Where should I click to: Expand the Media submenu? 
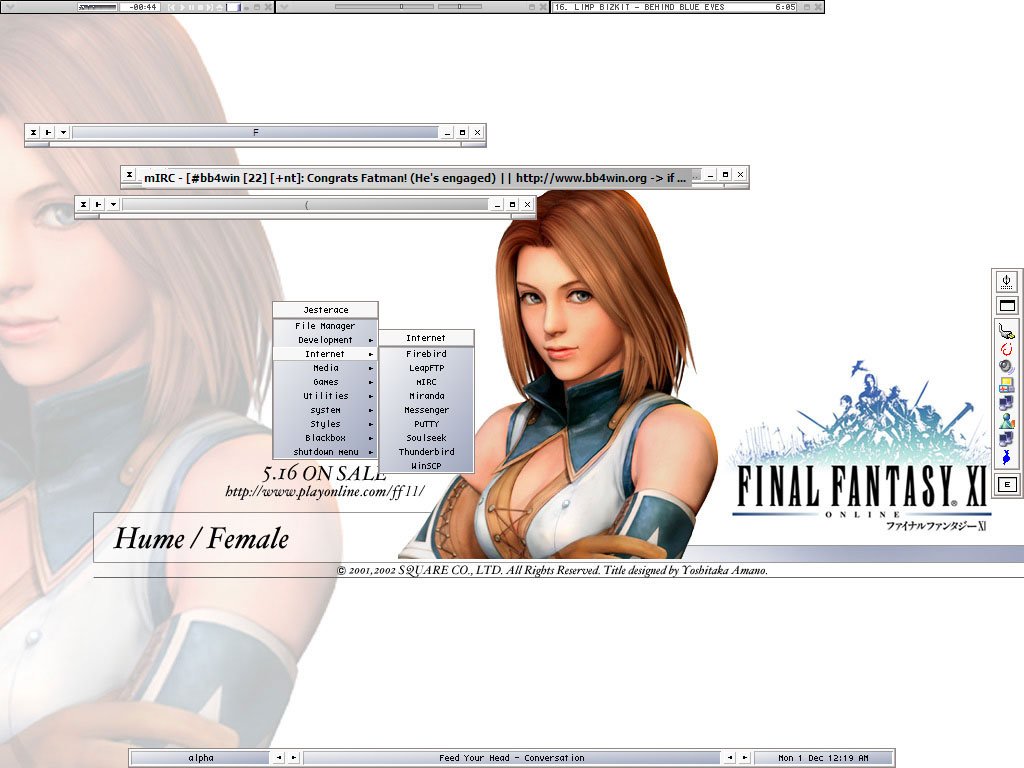click(325, 368)
